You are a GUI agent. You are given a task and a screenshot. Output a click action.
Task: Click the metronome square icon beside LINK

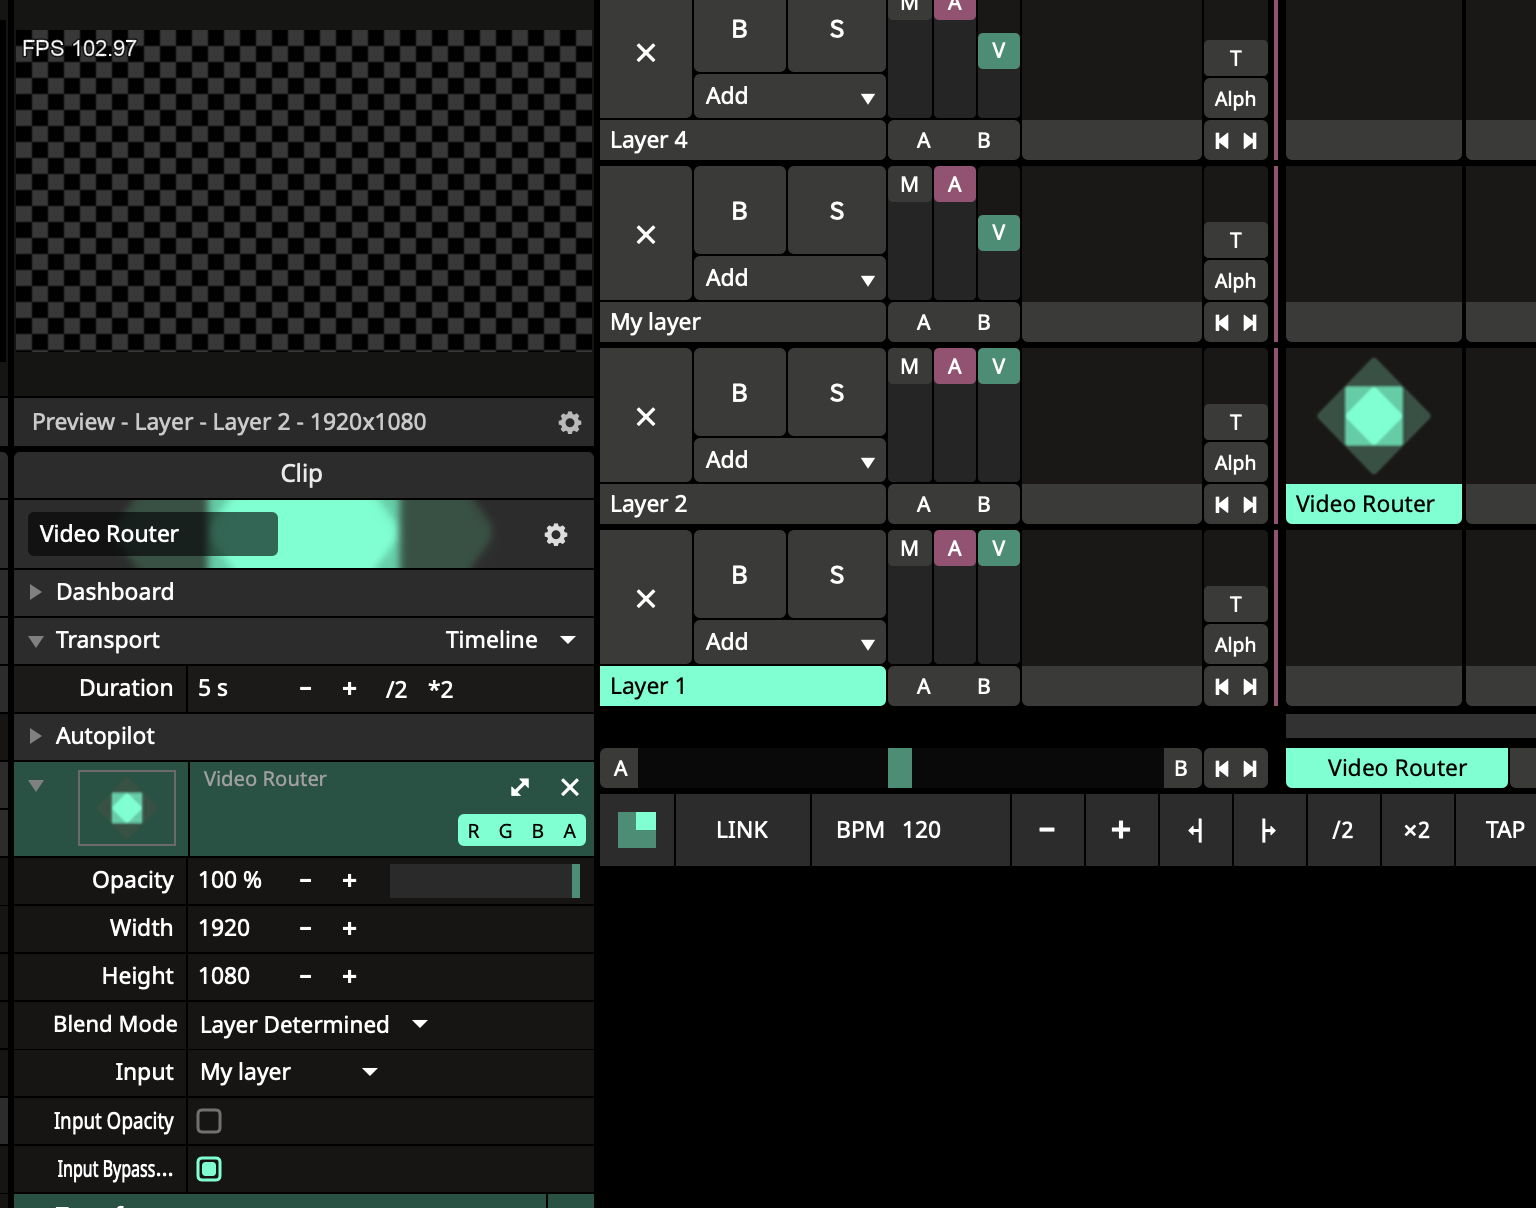[x=637, y=830]
